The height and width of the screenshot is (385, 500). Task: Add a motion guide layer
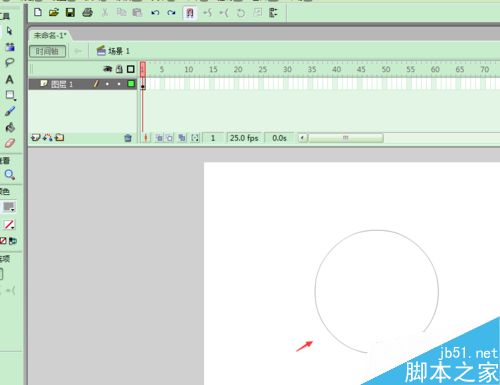click(48, 137)
